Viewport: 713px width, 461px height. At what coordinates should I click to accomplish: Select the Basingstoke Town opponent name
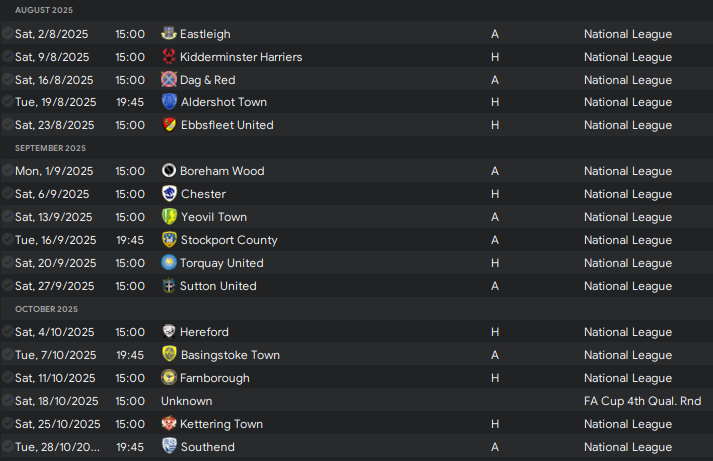[x=230, y=355]
